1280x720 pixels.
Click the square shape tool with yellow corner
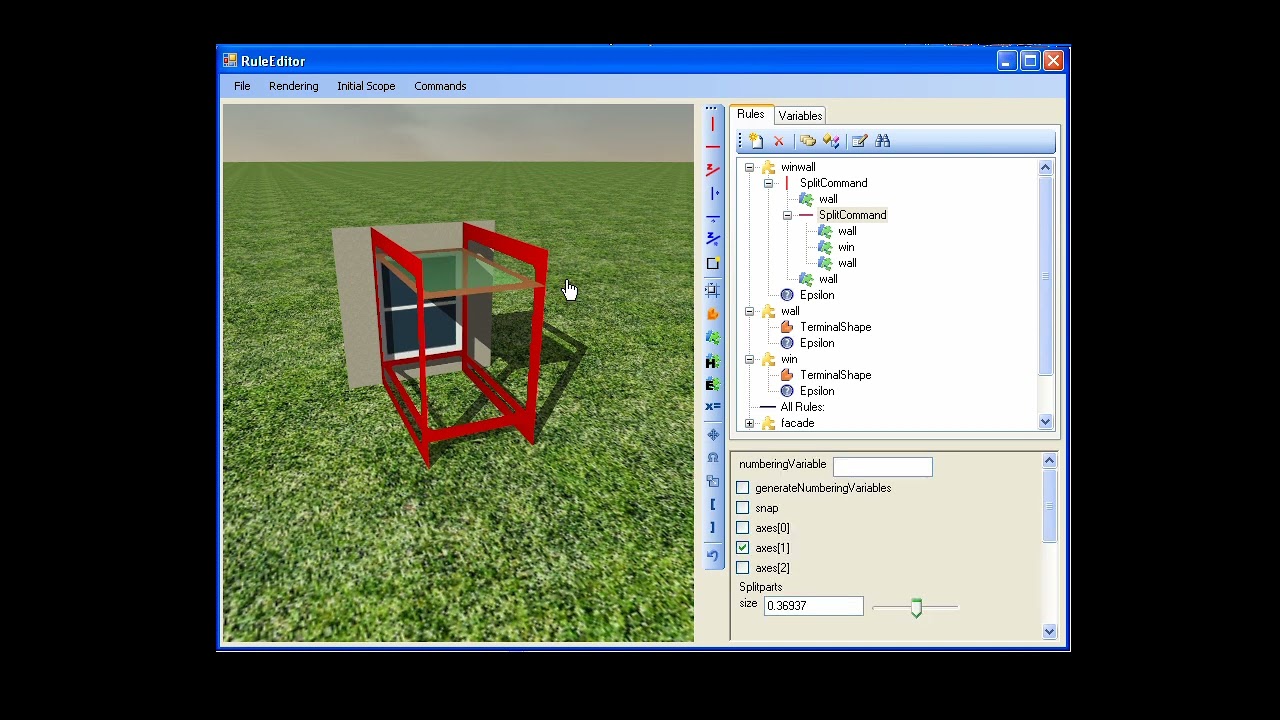tap(712, 264)
